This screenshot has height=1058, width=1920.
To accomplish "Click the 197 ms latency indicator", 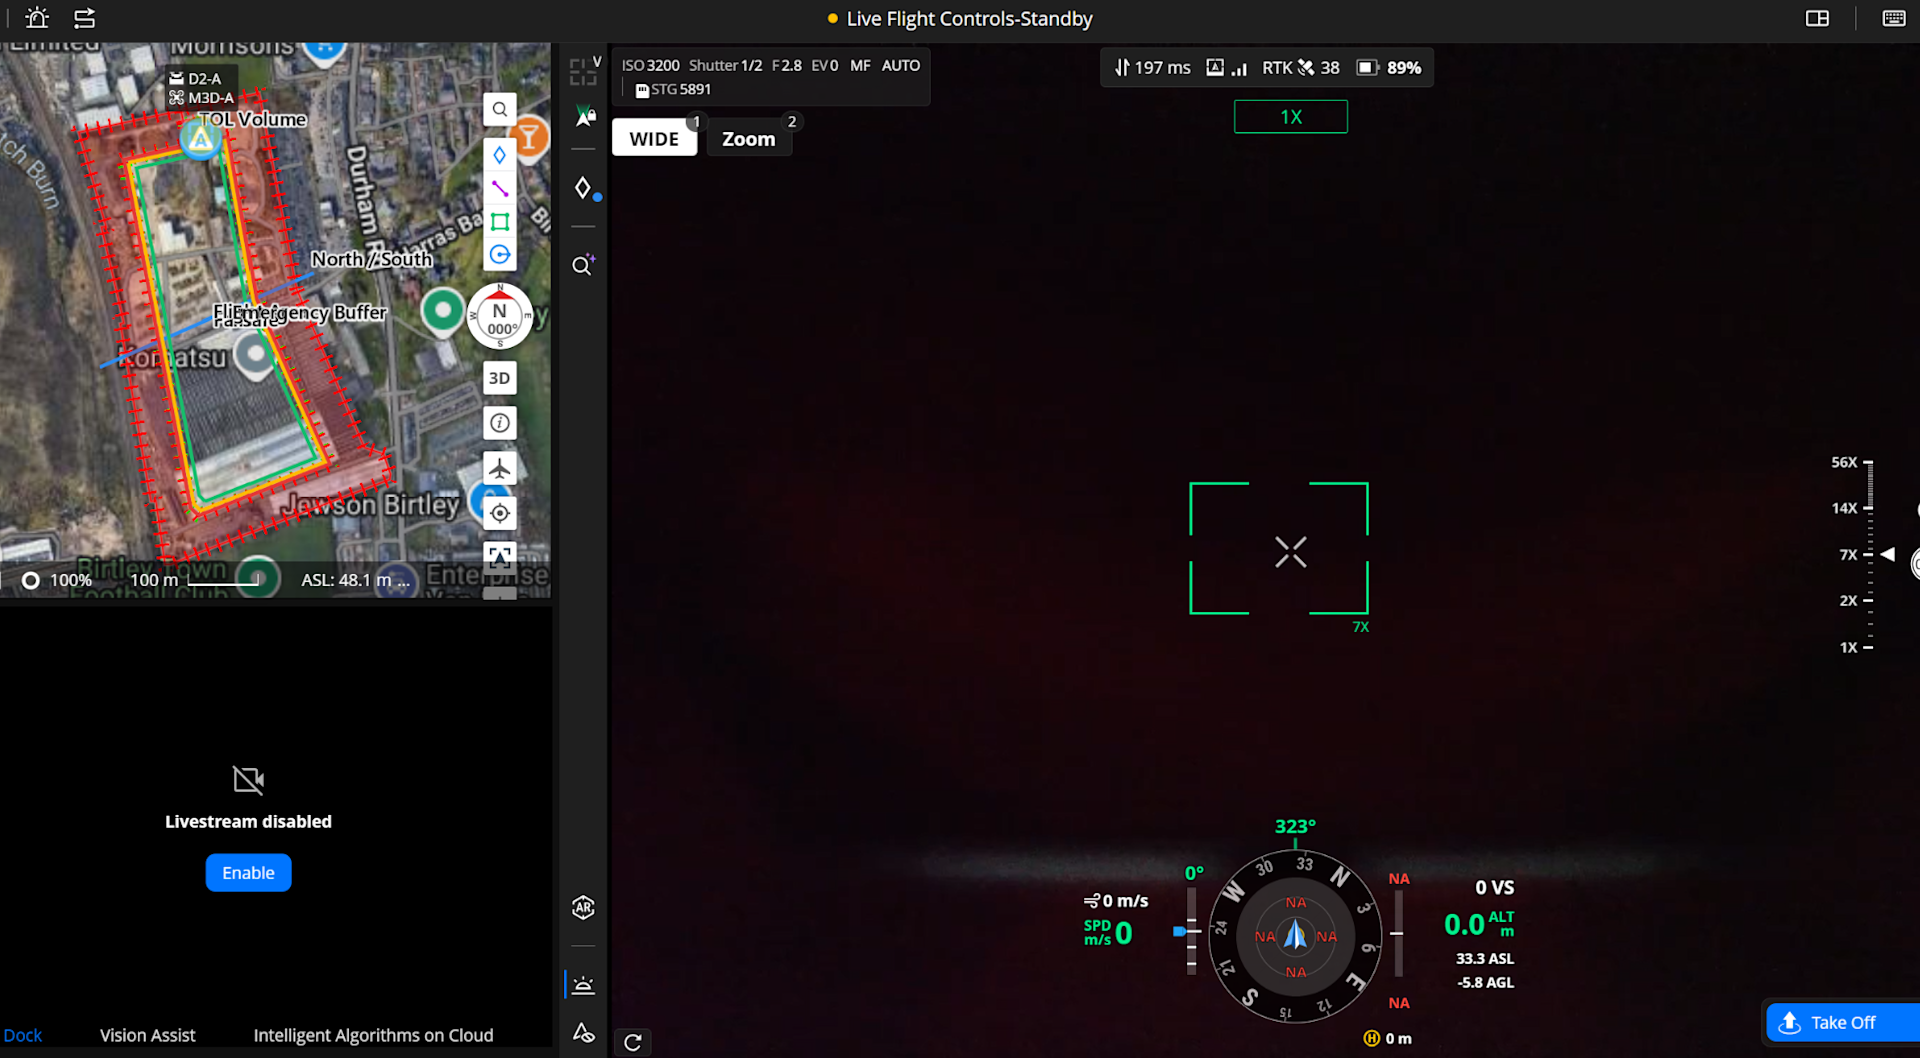I will coord(1152,67).
